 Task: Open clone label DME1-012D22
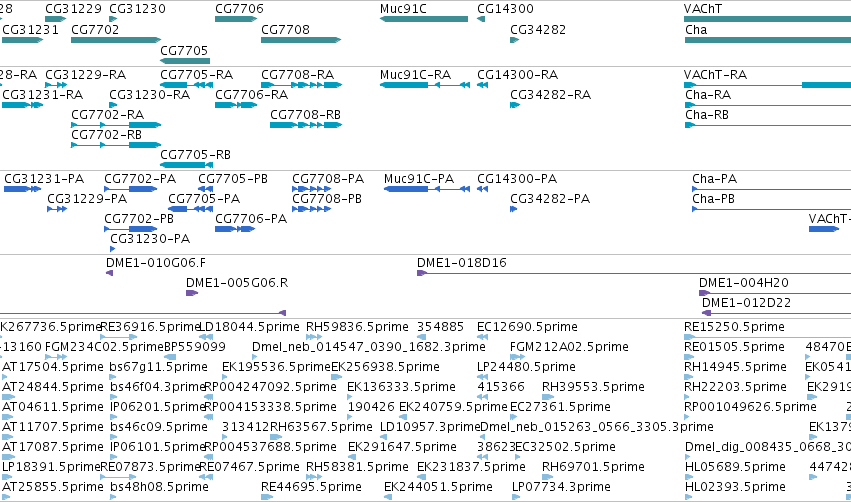tap(747, 303)
